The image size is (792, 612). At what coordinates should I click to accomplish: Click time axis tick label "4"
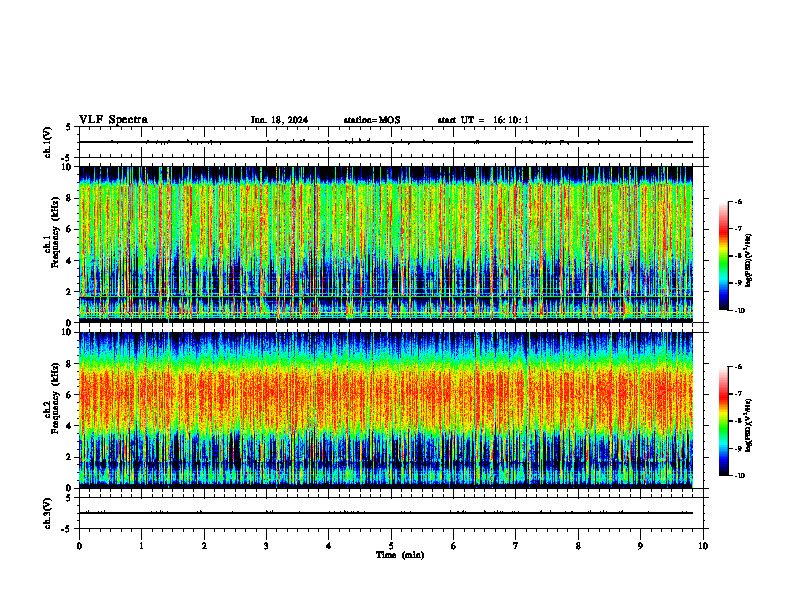[x=329, y=546]
